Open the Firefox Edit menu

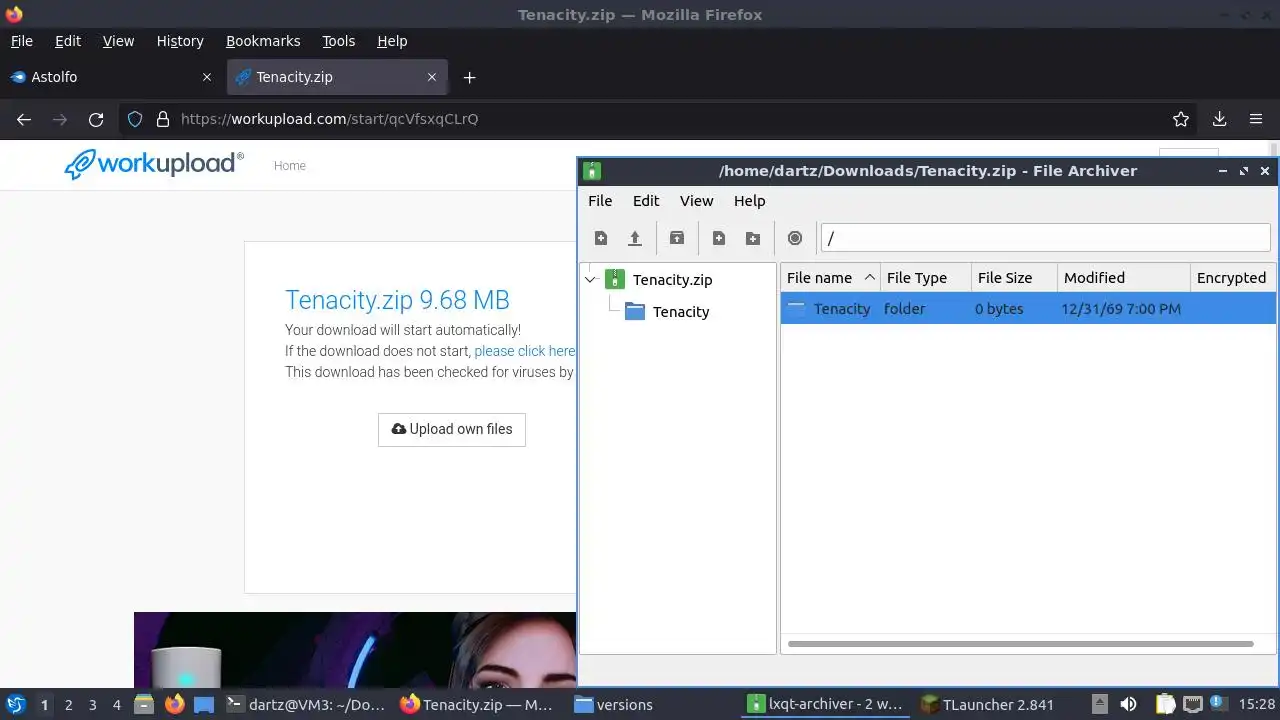(x=68, y=41)
